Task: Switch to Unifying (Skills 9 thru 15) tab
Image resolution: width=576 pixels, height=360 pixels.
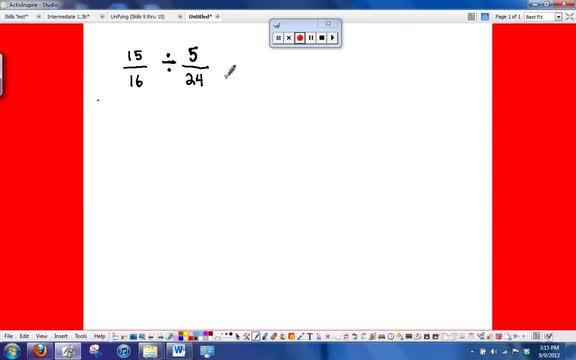Action: [x=137, y=17]
